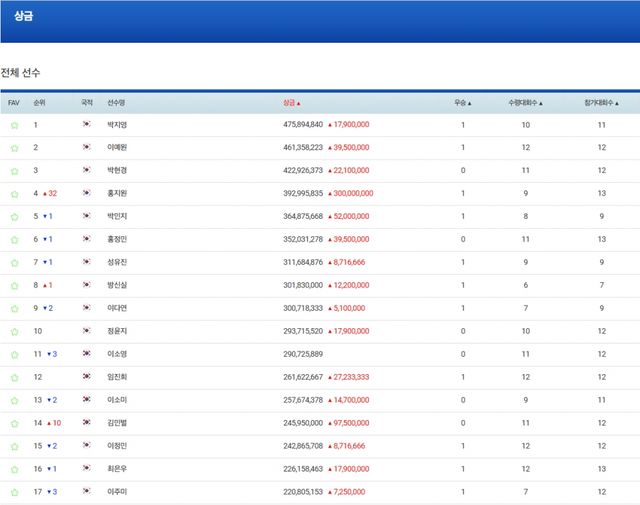
Task: Click the flag icon next to 이주미
Action: point(87,492)
